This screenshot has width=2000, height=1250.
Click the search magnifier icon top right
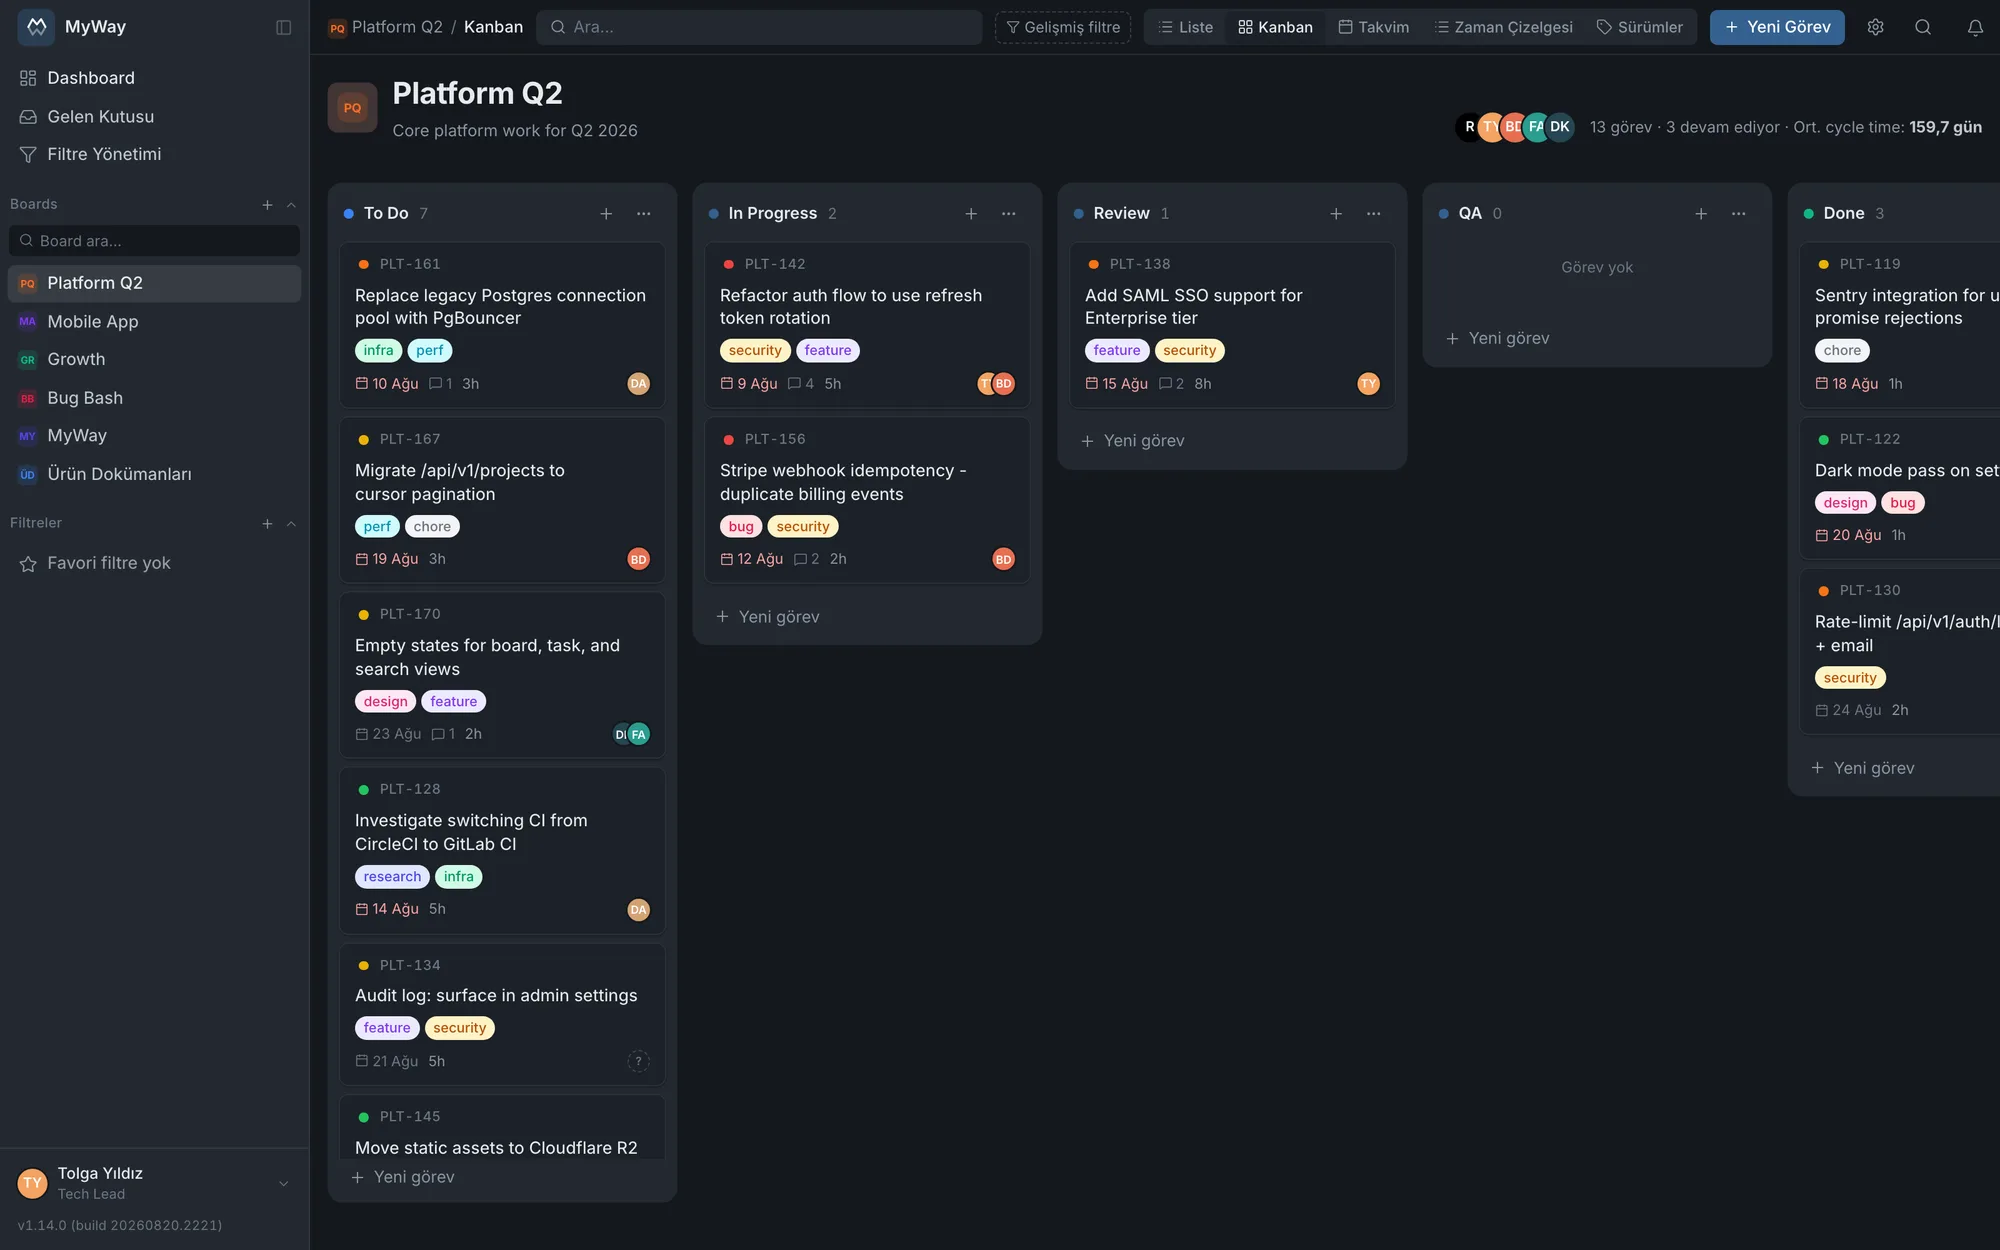(x=1922, y=27)
